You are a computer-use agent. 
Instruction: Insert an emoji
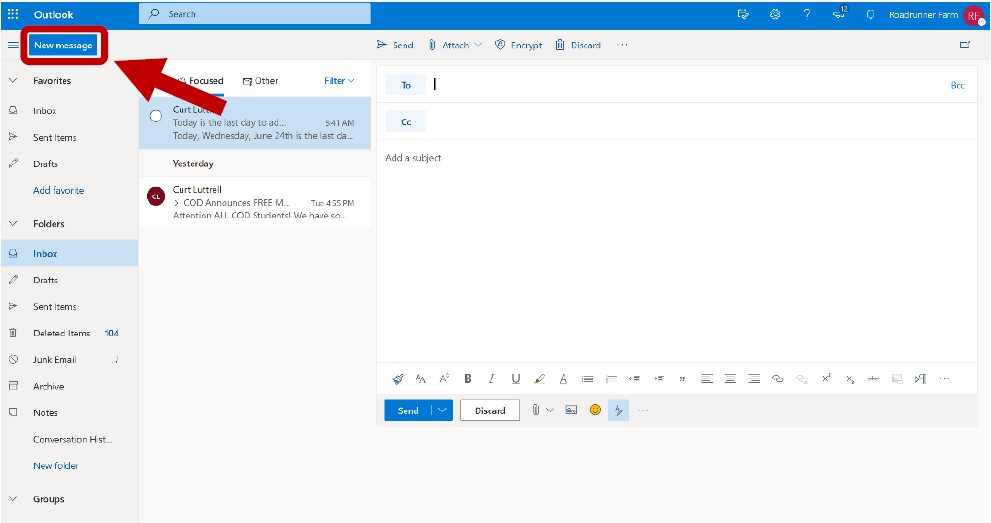595,410
